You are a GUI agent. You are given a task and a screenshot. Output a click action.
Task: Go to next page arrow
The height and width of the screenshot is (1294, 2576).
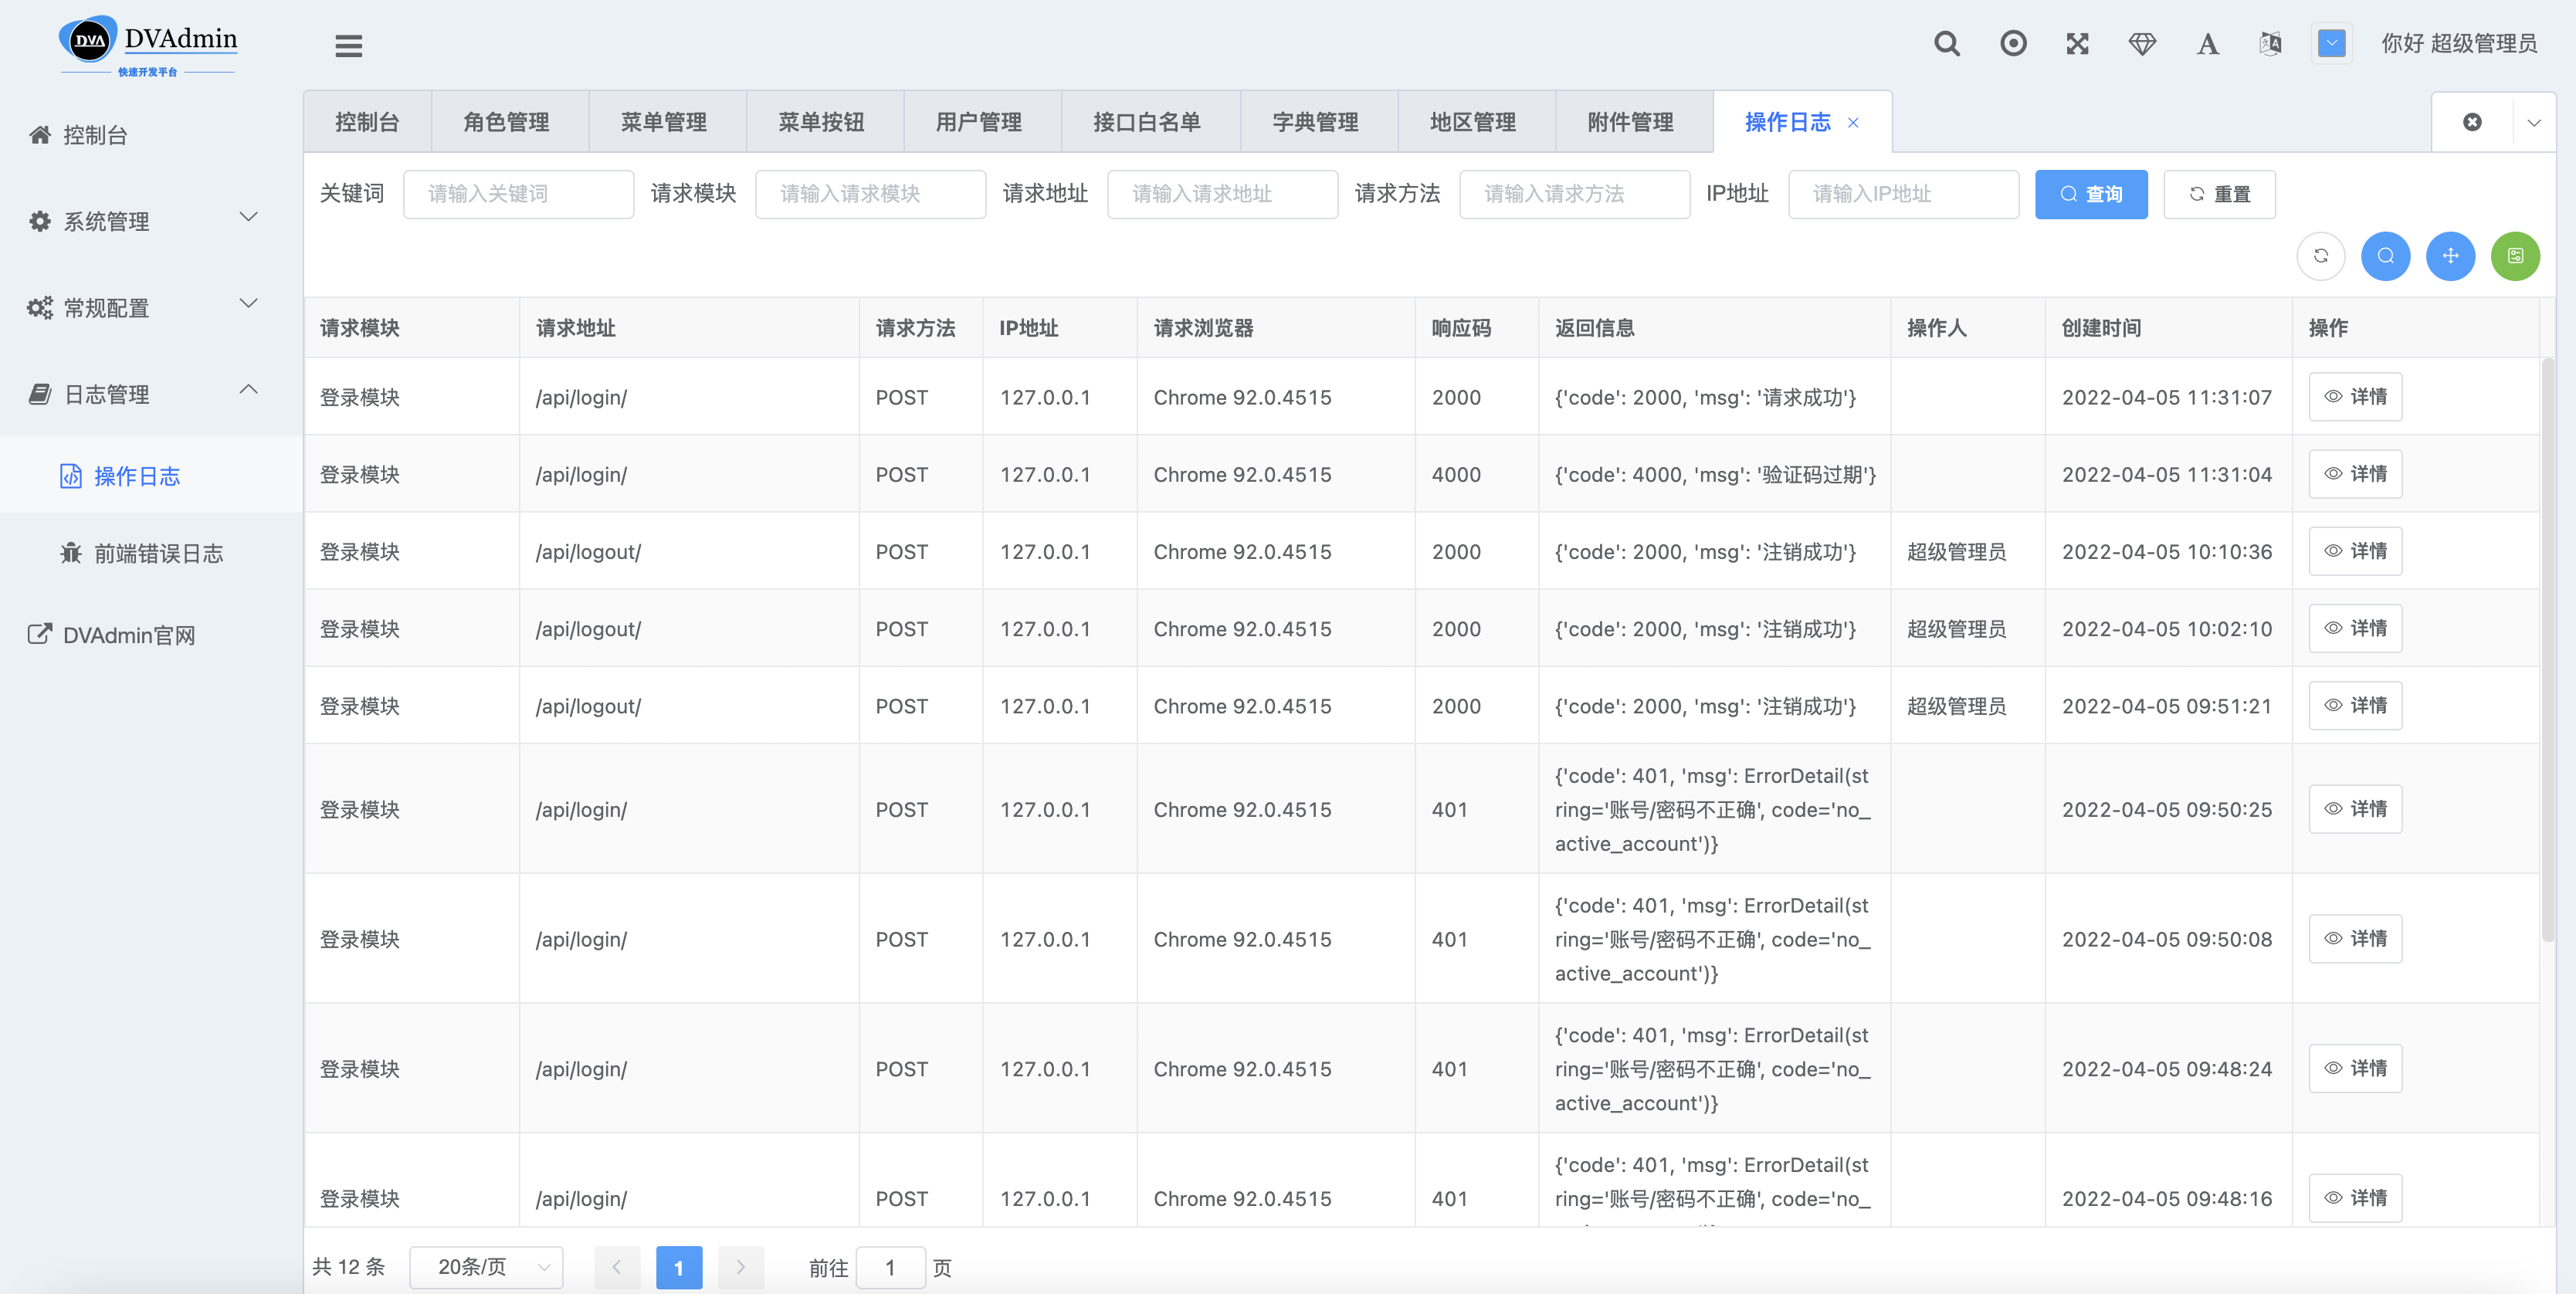[x=741, y=1267]
